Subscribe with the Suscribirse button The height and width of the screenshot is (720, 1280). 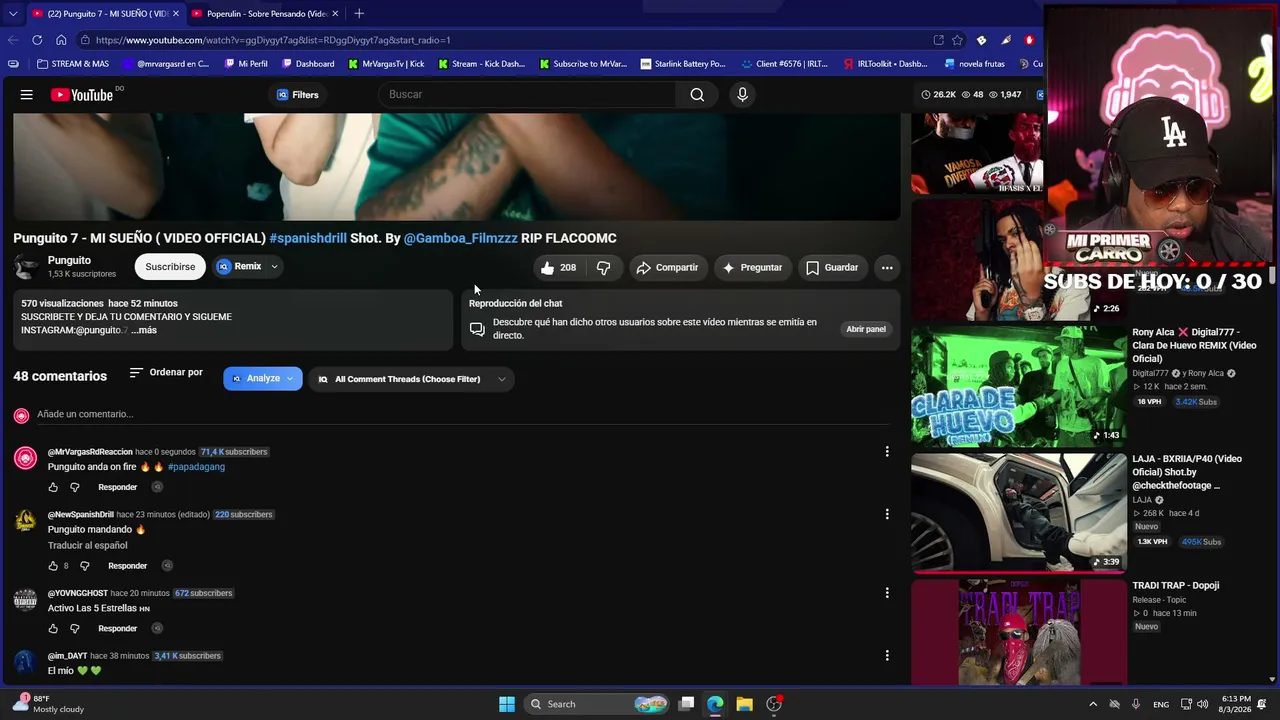tap(170, 267)
